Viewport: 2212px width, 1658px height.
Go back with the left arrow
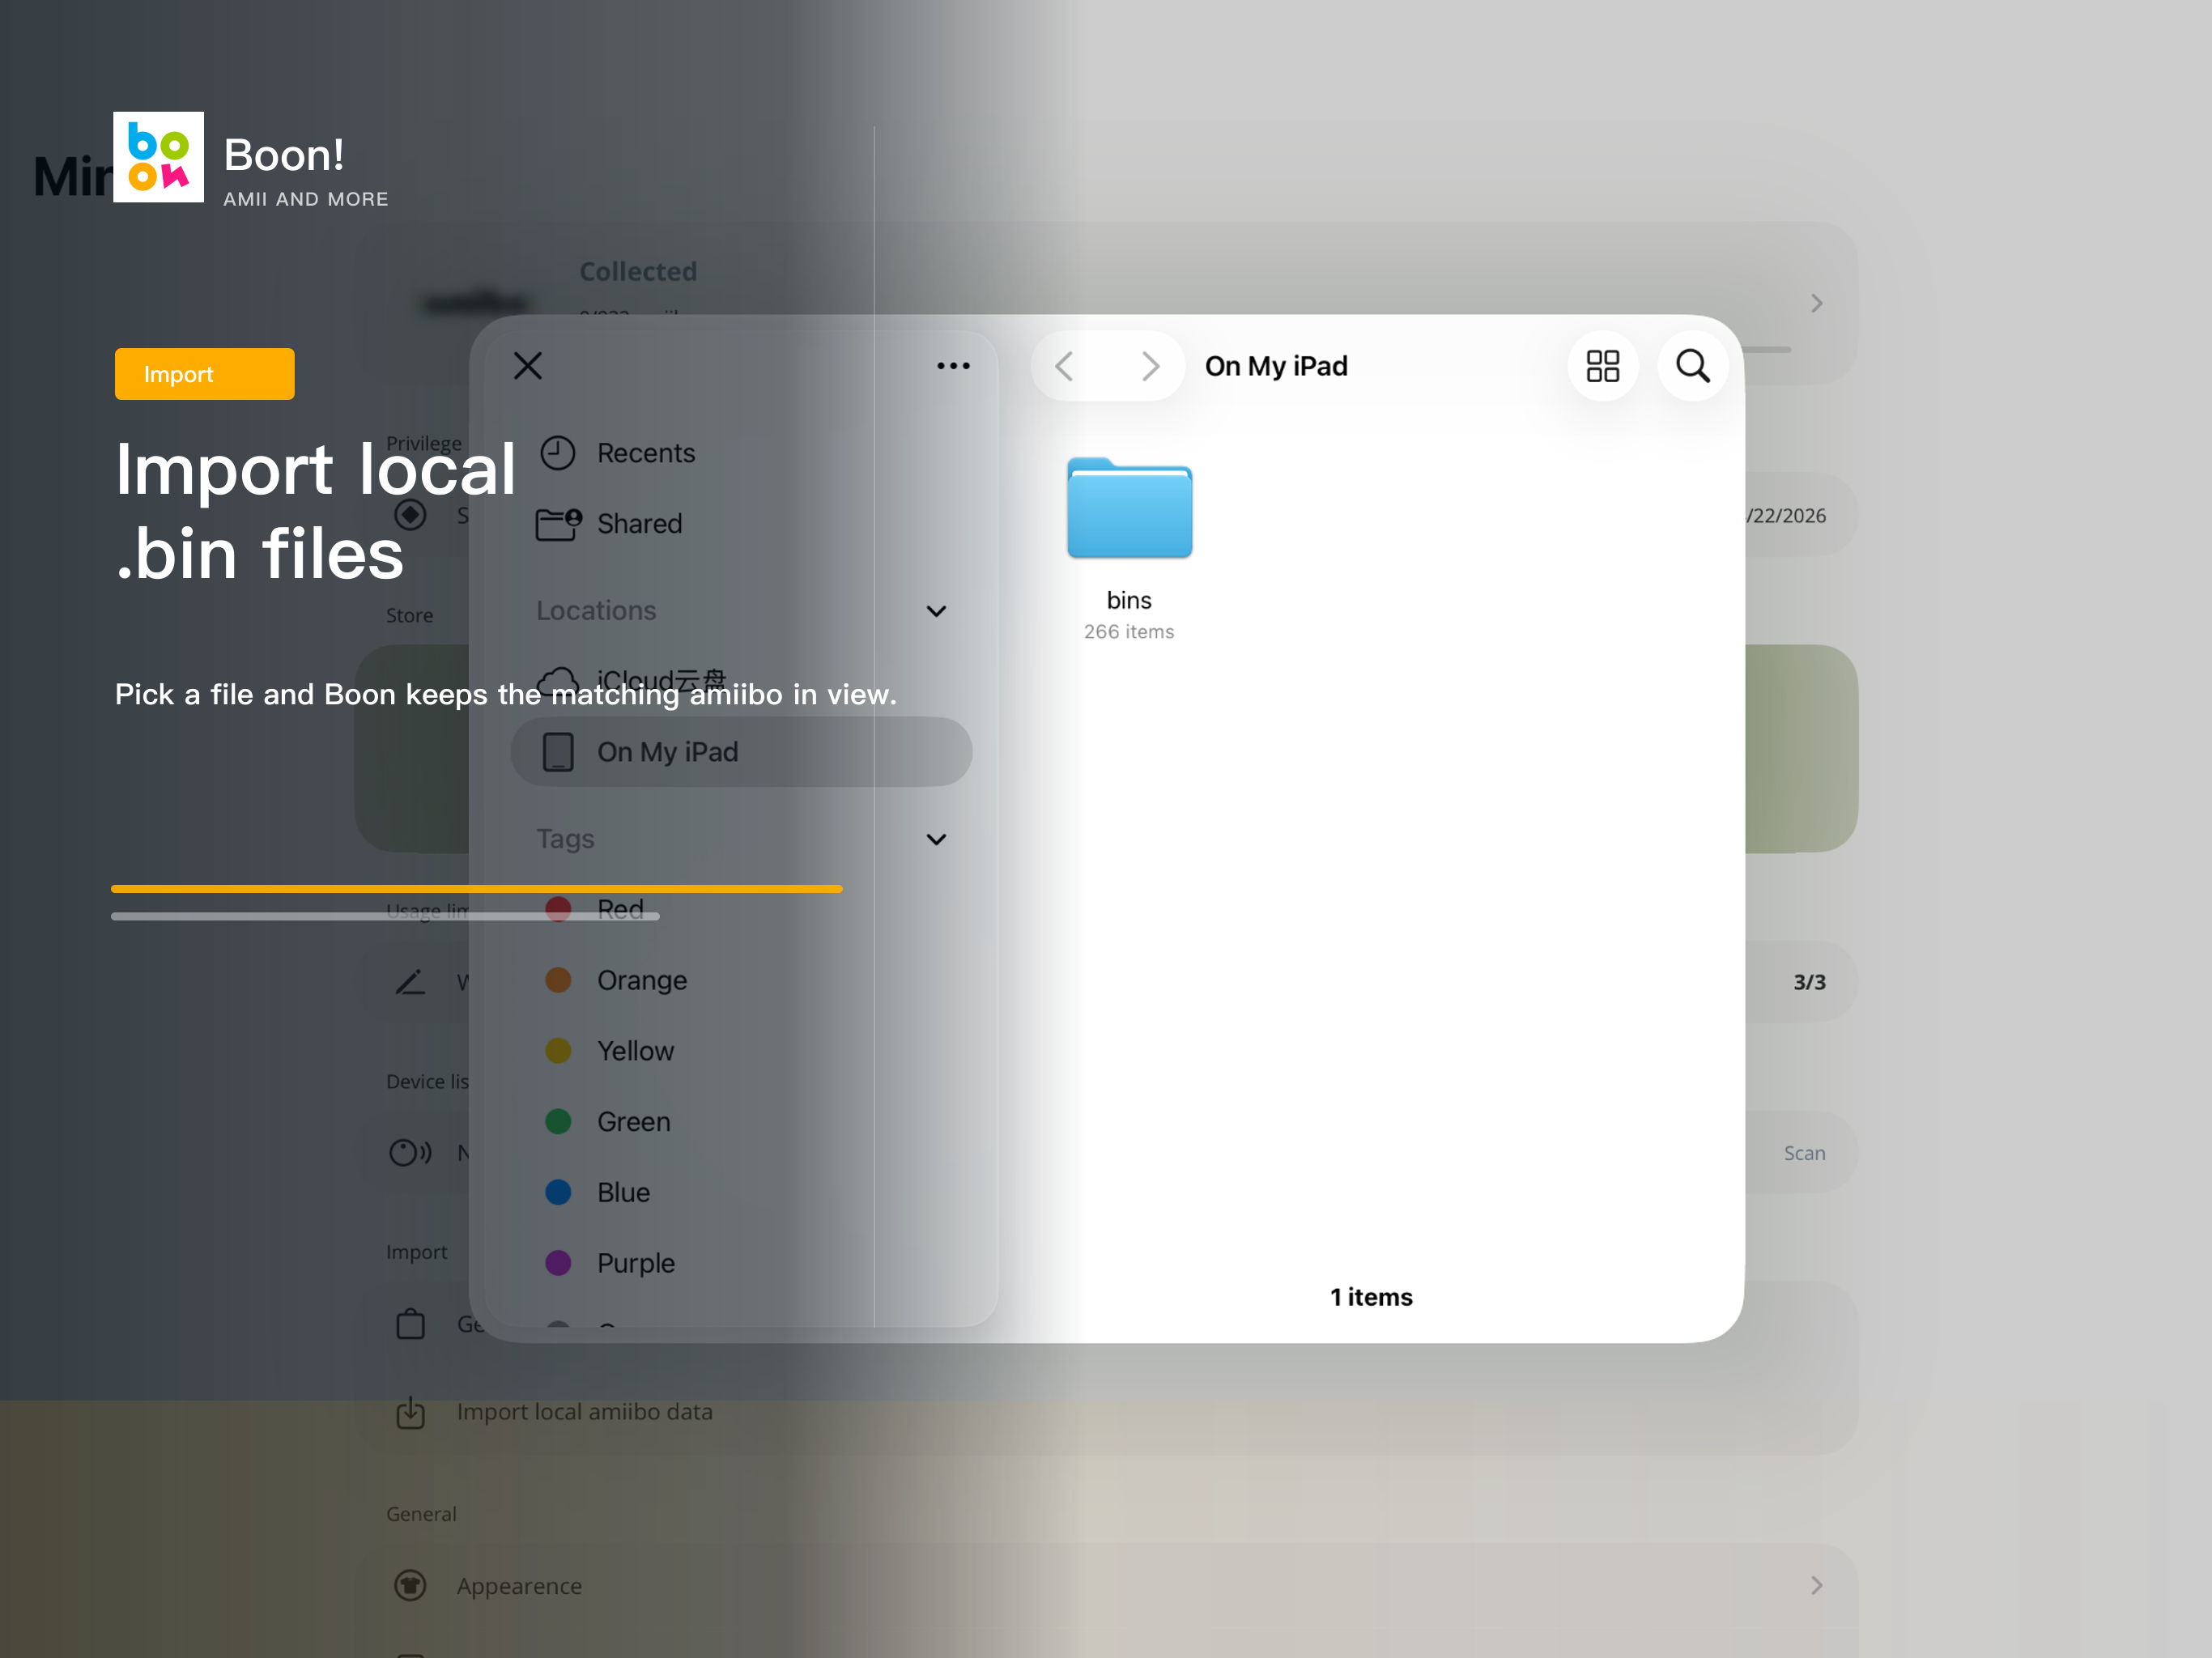point(1064,366)
